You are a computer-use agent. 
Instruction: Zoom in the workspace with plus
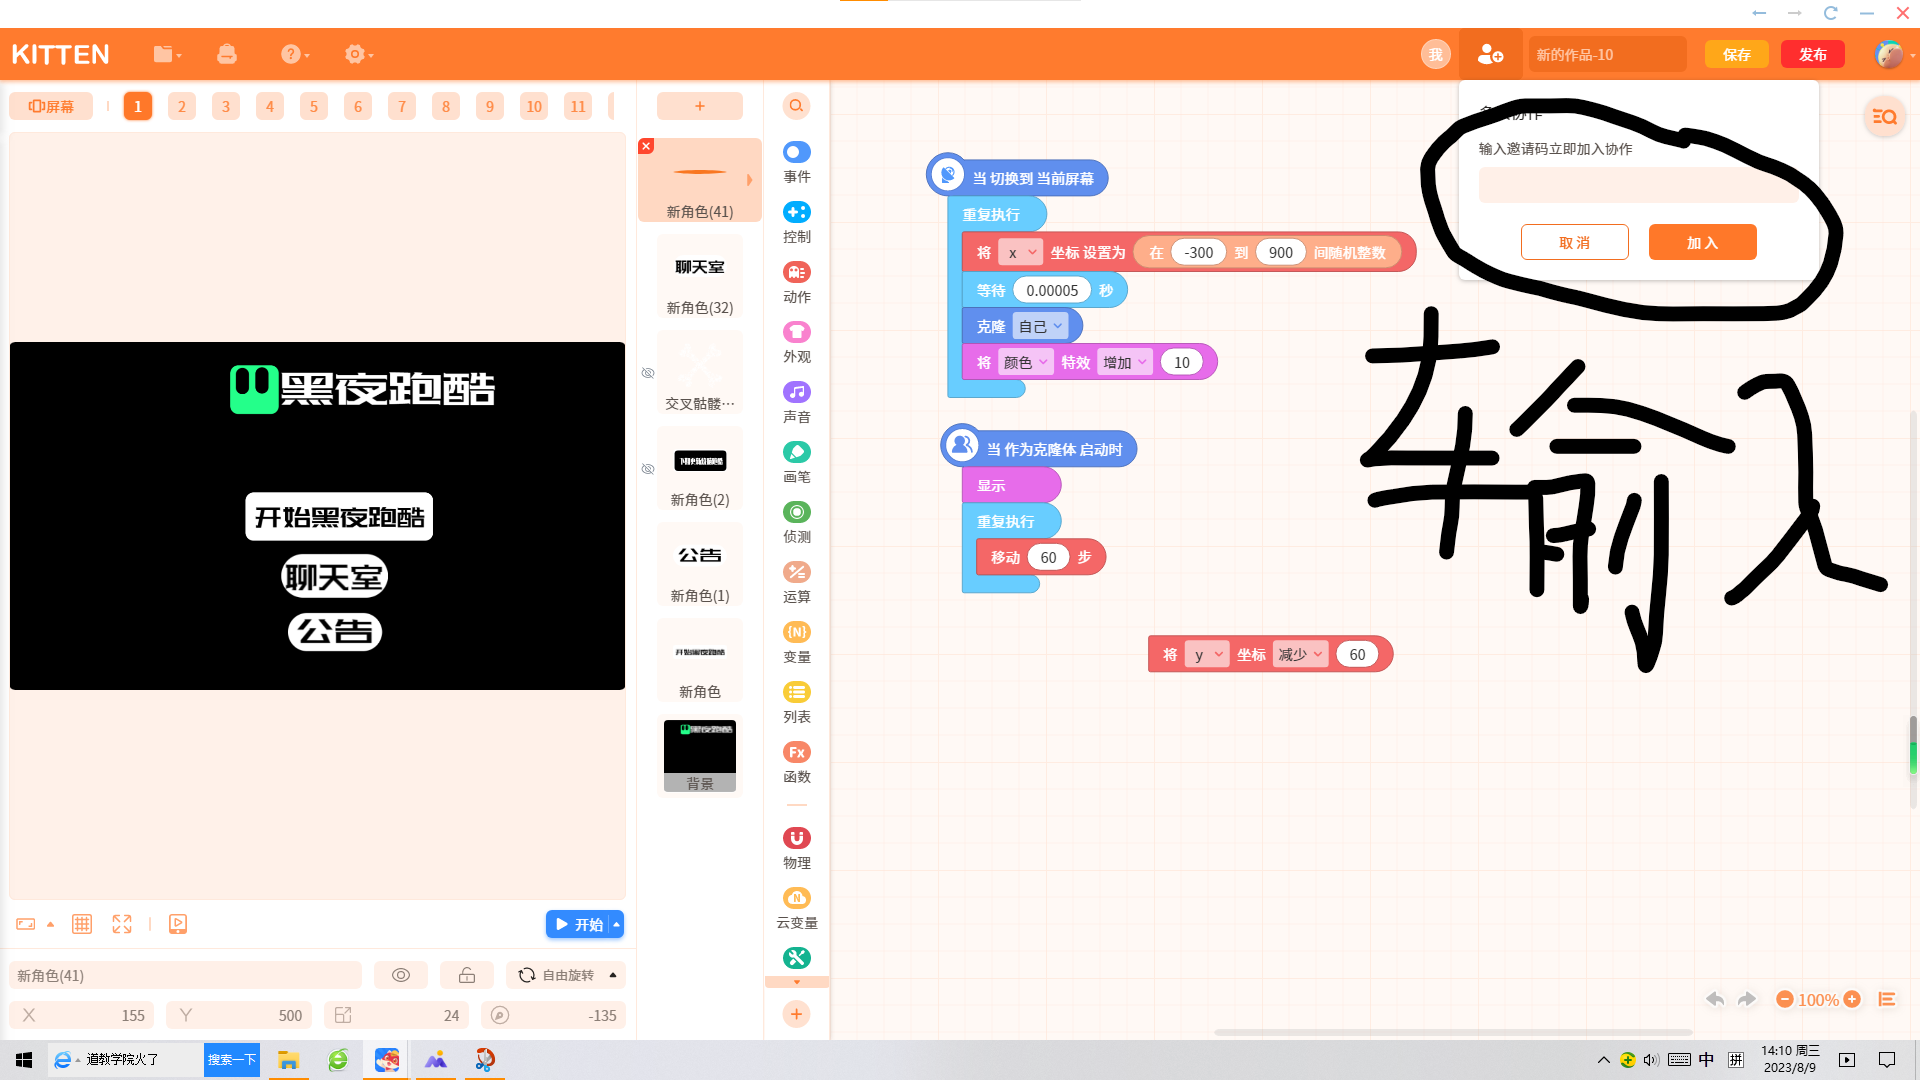click(1852, 999)
